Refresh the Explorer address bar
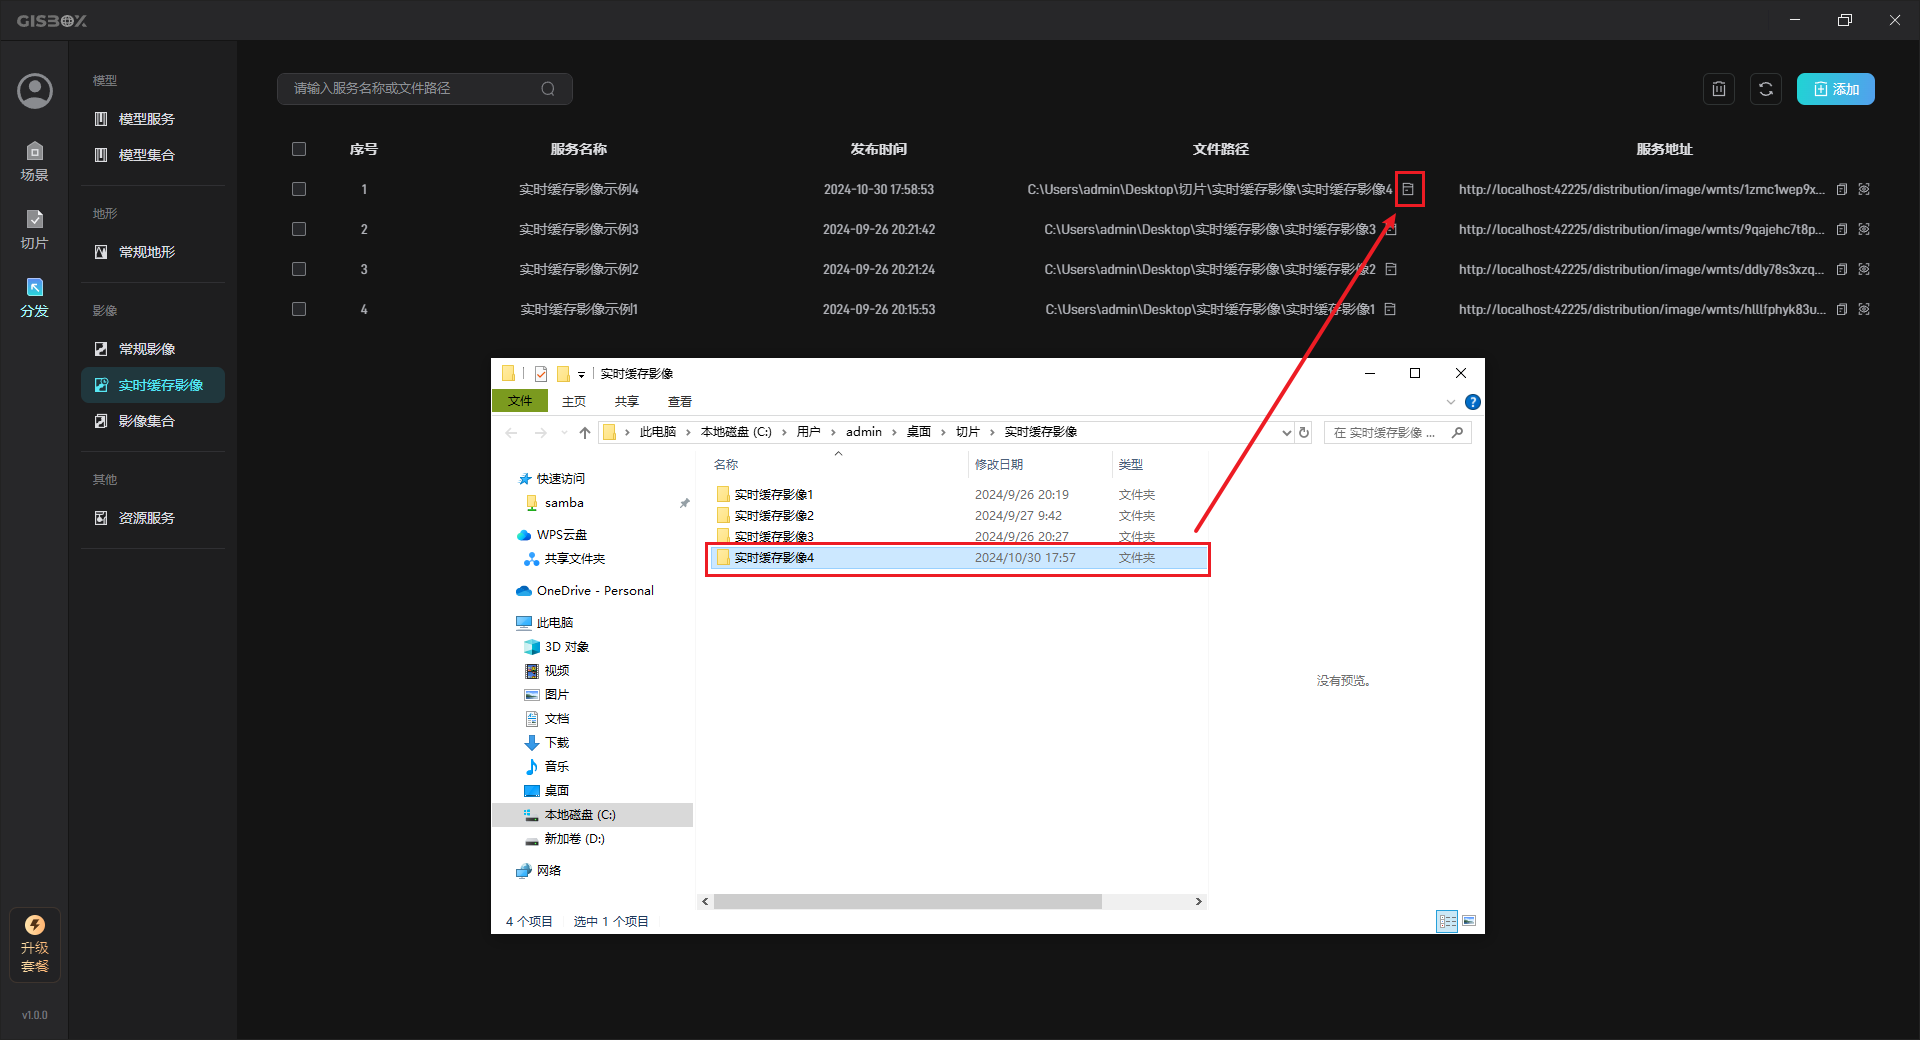Viewport: 1920px width, 1040px height. pyautogui.click(x=1304, y=433)
